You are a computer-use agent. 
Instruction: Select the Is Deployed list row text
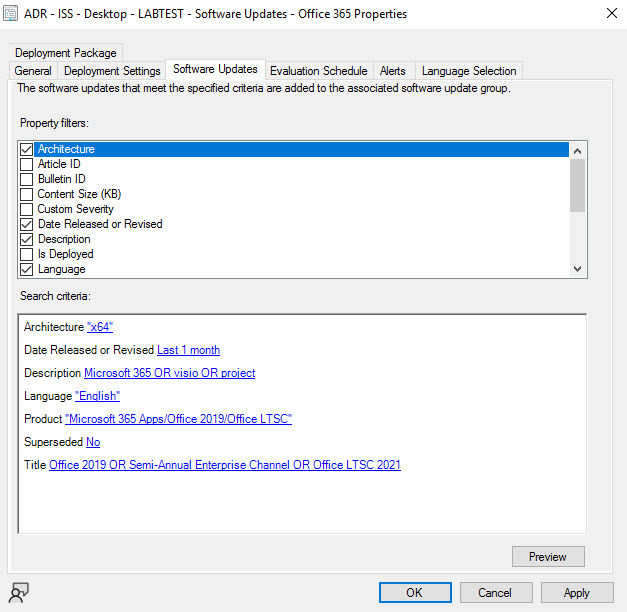(x=66, y=254)
